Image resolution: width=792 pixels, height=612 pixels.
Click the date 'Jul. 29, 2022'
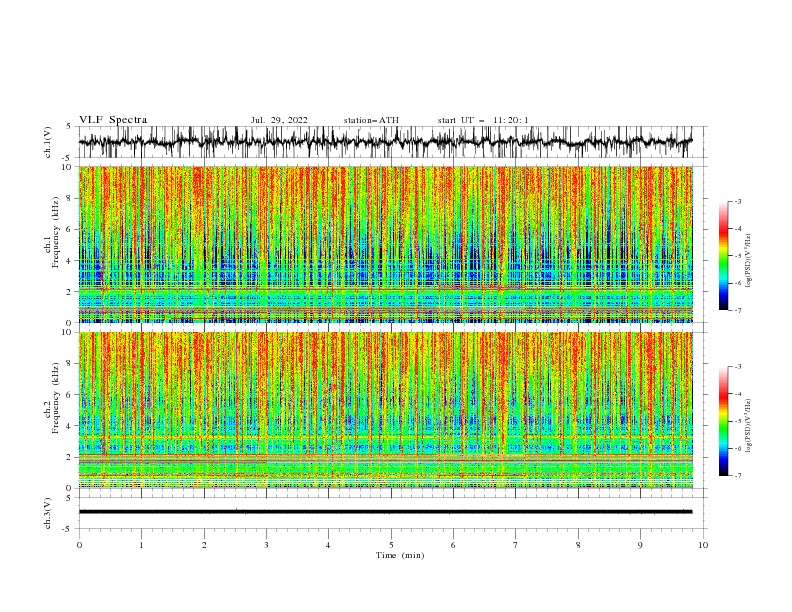click(279, 120)
